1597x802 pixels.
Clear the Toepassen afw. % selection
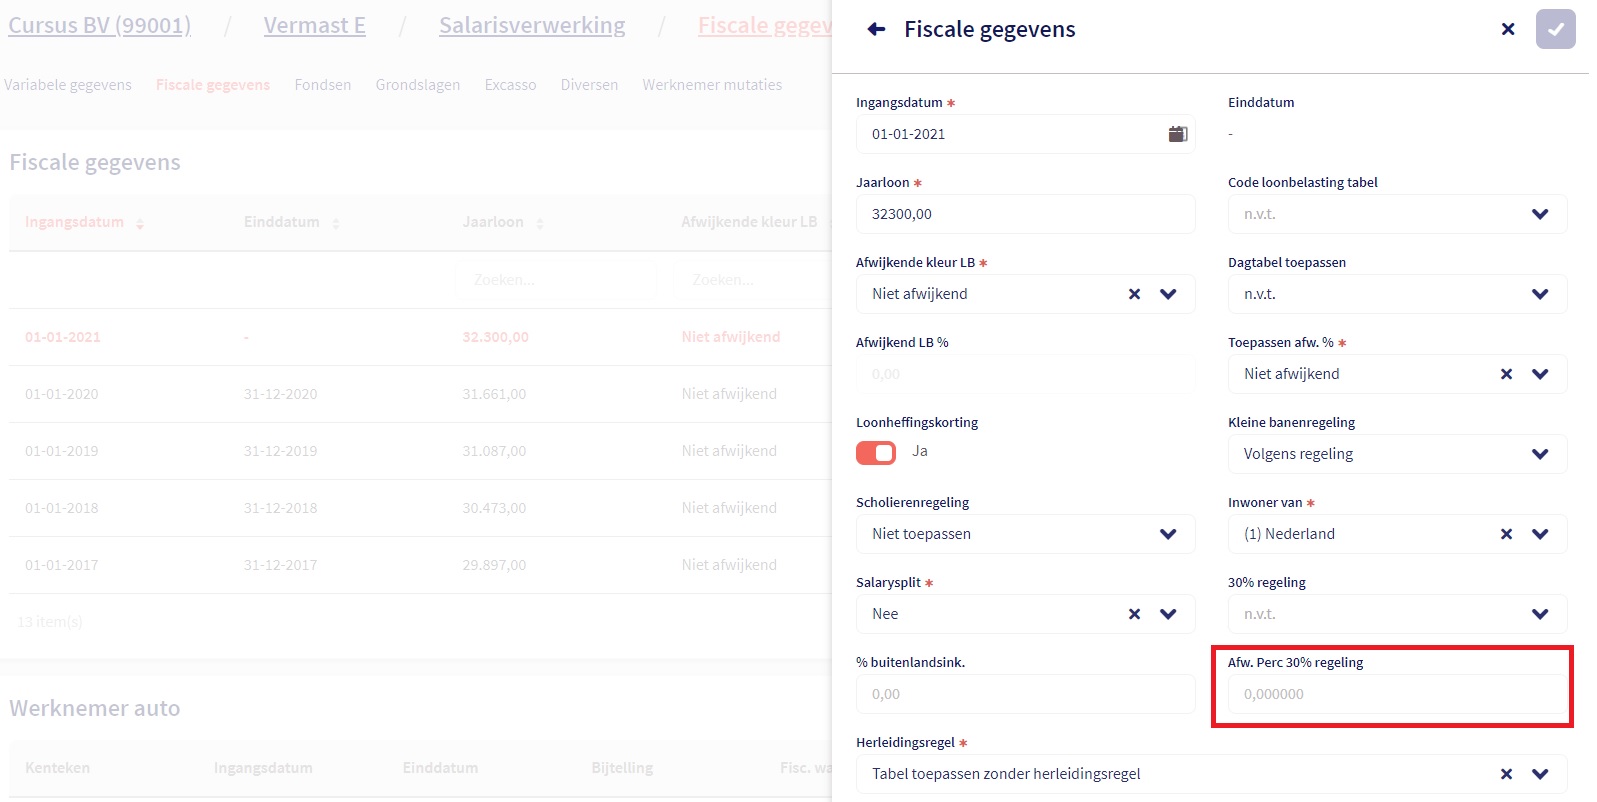click(1506, 374)
